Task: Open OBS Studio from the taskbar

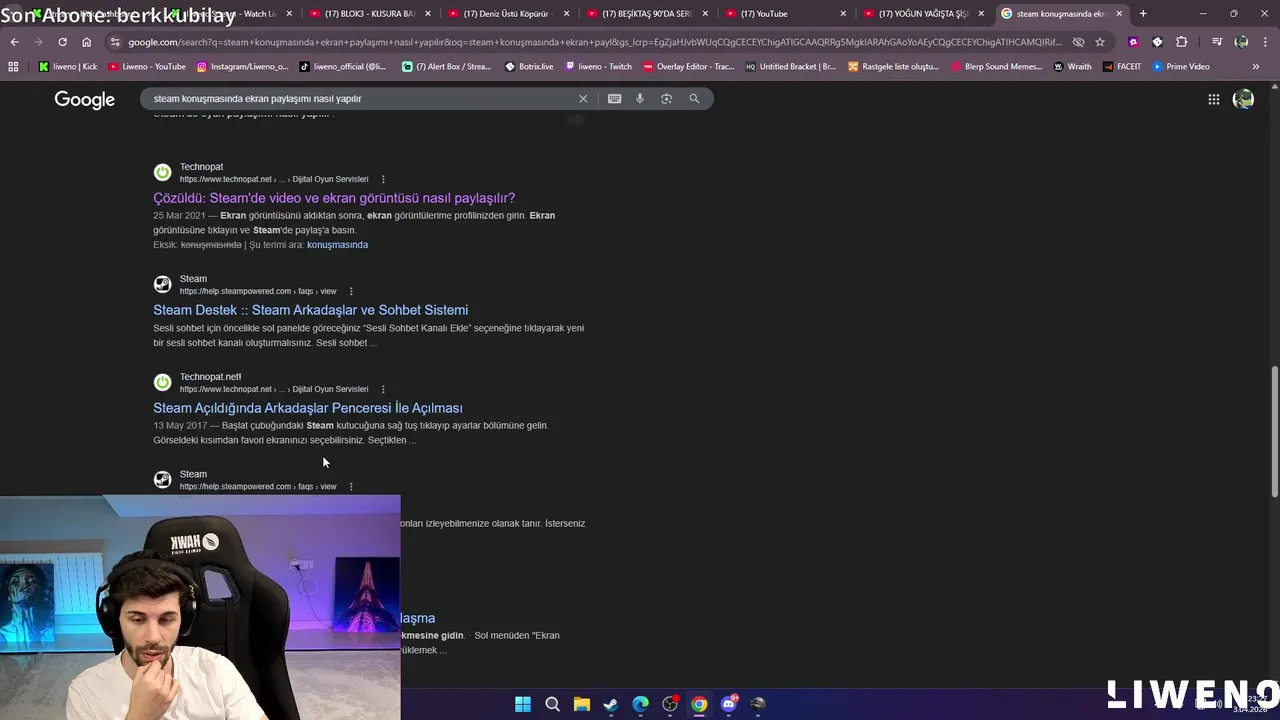Action: [670, 704]
